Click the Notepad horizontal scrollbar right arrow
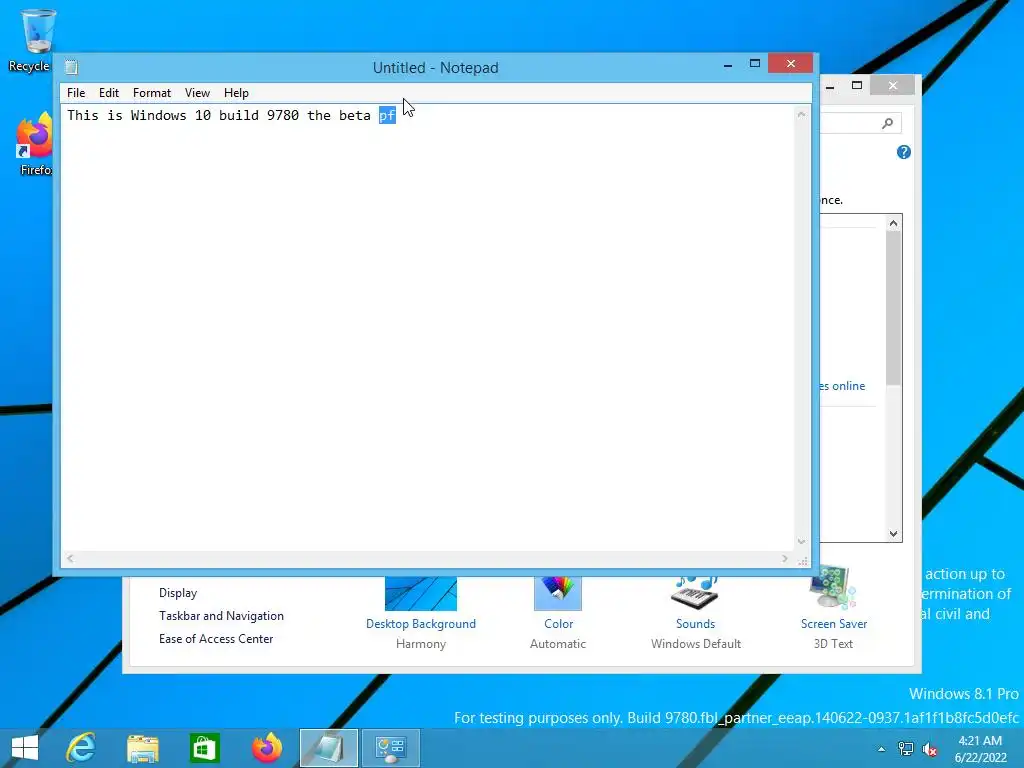Screen dimensions: 1024x768 click(x=784, y=558)
